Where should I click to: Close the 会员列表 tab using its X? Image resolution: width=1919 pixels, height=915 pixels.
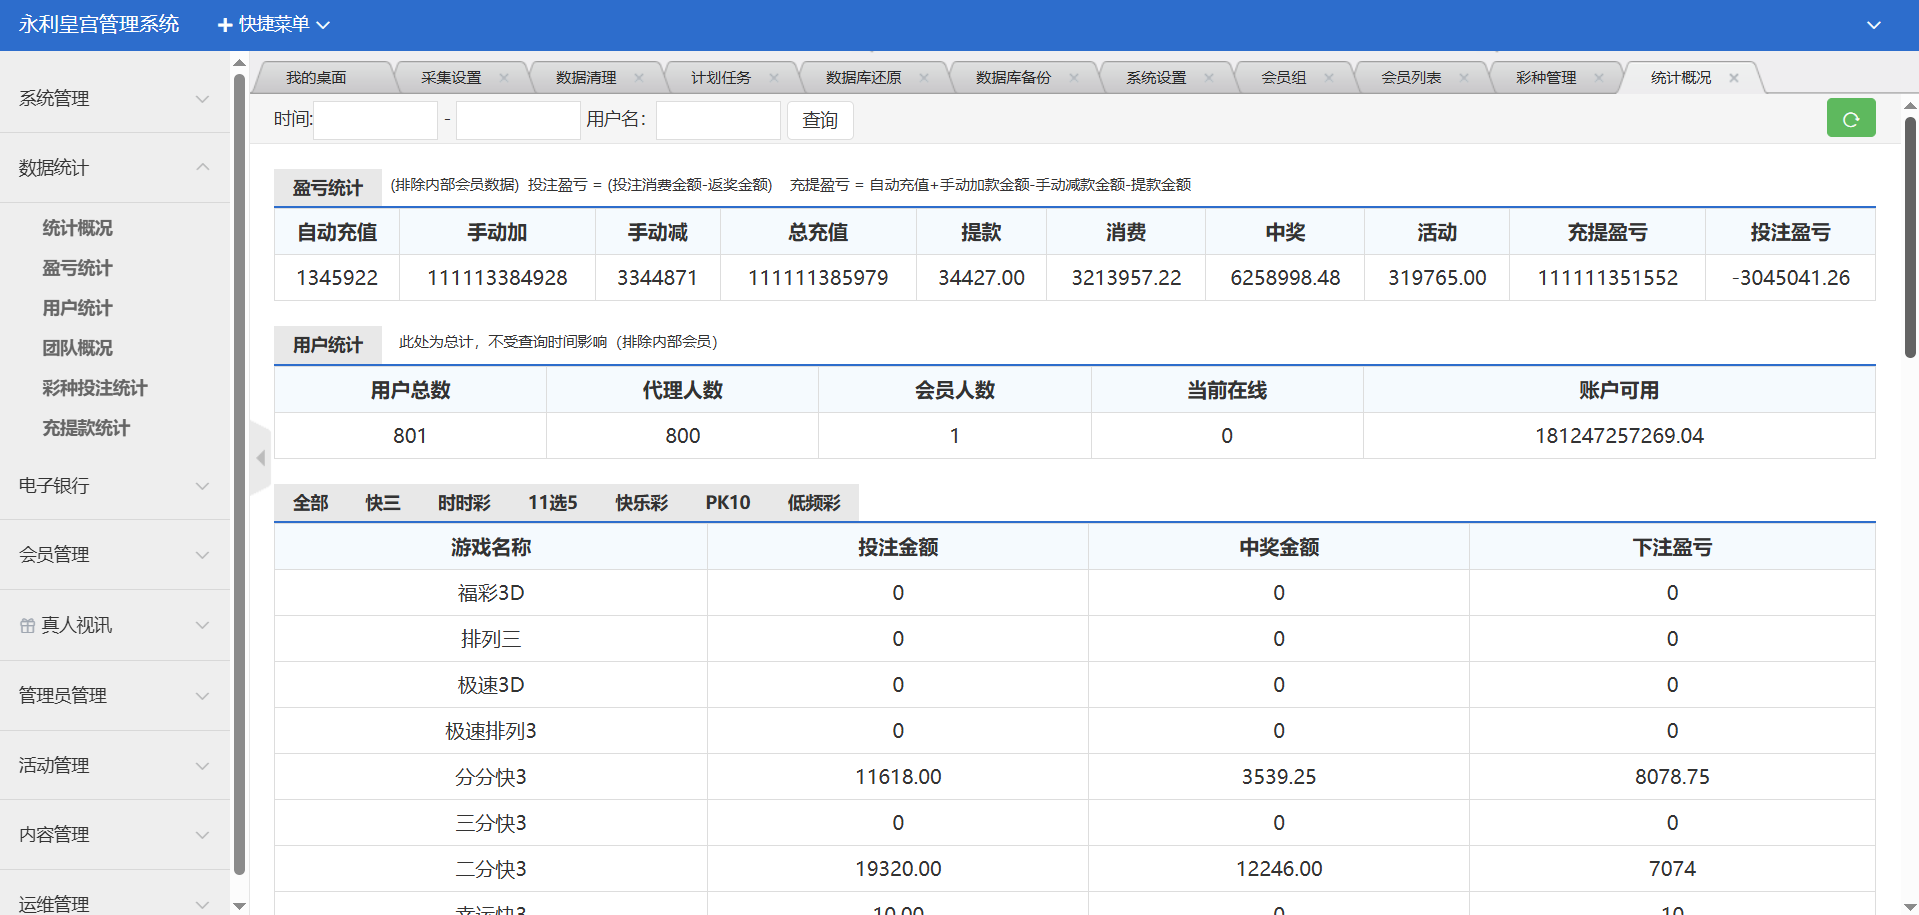pyautogui.click(x=1464, y=78)
